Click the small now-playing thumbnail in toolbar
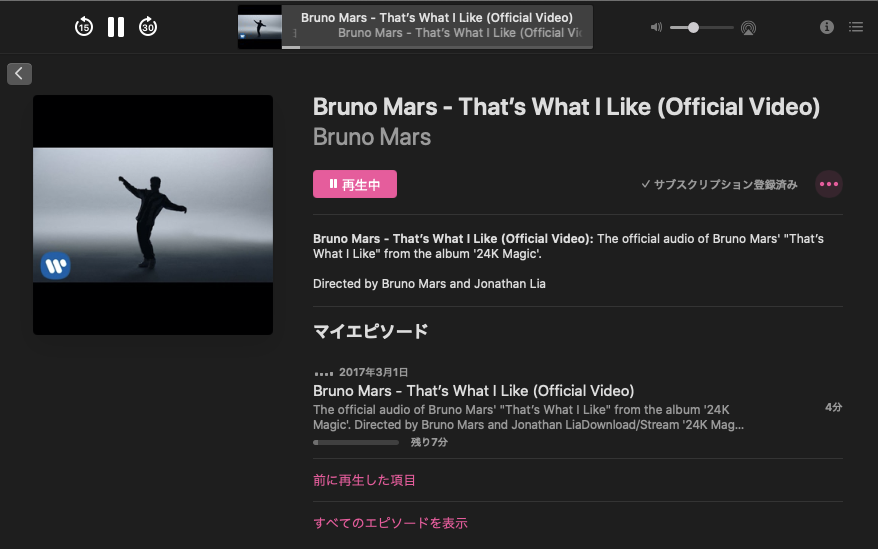The height and width of the screenshot is (549, 878). coord(260,27)
